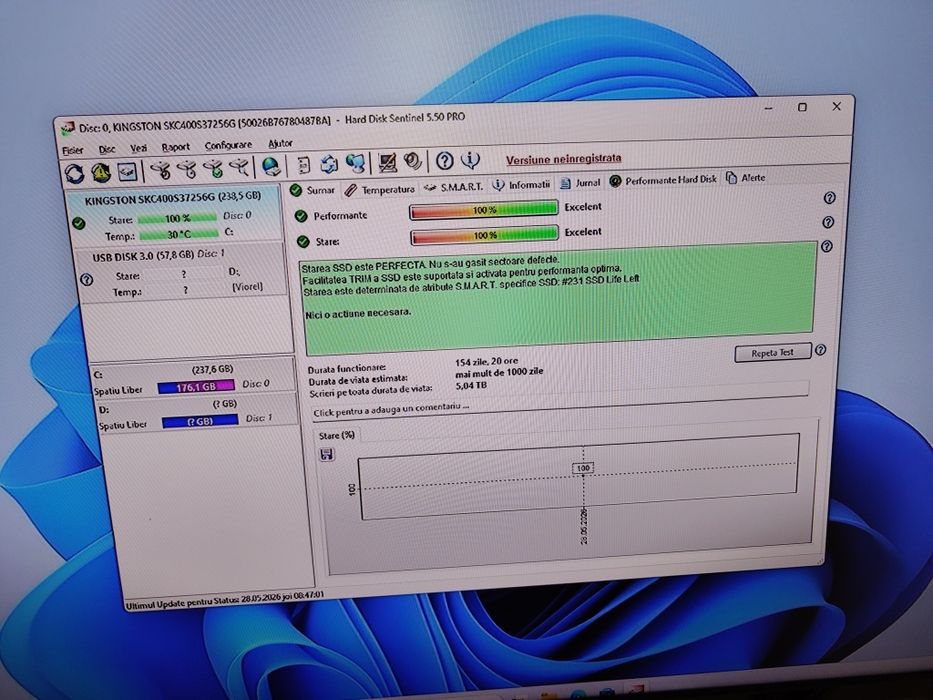Click the '5,04 TB' writes value
The image size is (933, 700).
[x=471, y=385]
